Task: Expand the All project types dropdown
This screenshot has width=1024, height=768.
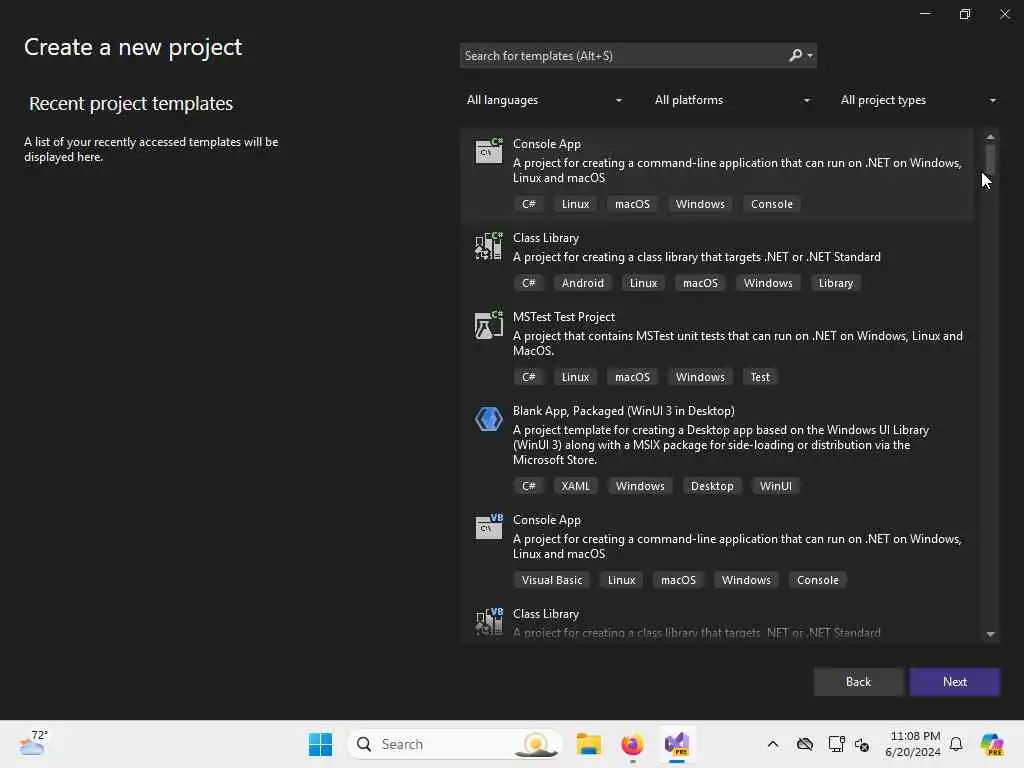Action: click(x=918, y=100)
